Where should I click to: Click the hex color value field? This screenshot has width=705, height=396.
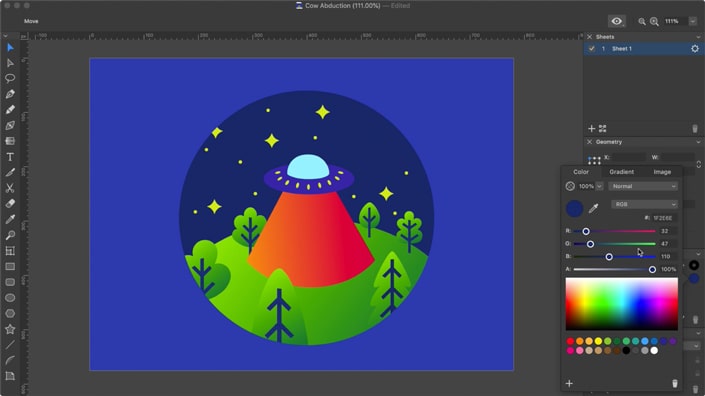pos(664,218)
